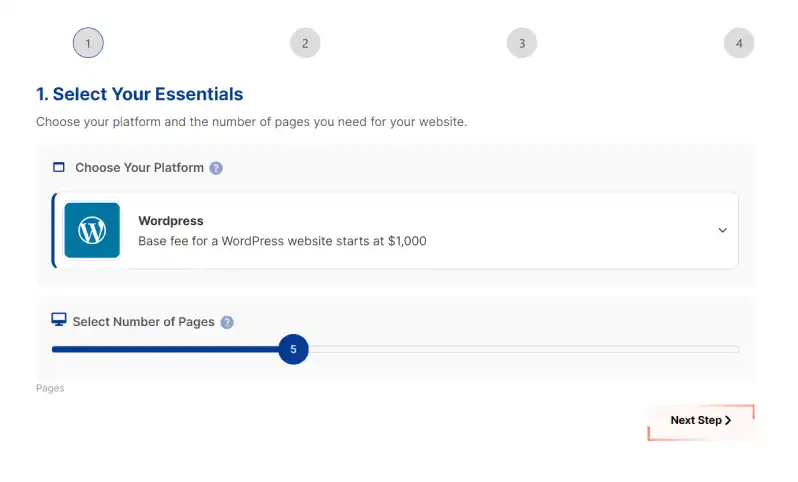This screenshot has height=482, width=798.
Task: Click the unfilled part of the pages slider track
Action: coord(520,349)
